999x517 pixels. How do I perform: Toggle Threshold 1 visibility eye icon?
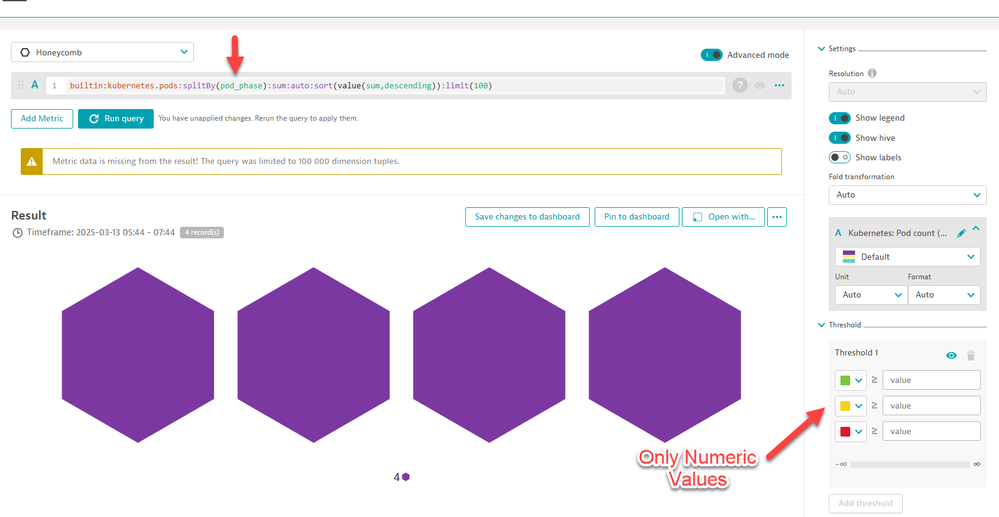point(951,355)
